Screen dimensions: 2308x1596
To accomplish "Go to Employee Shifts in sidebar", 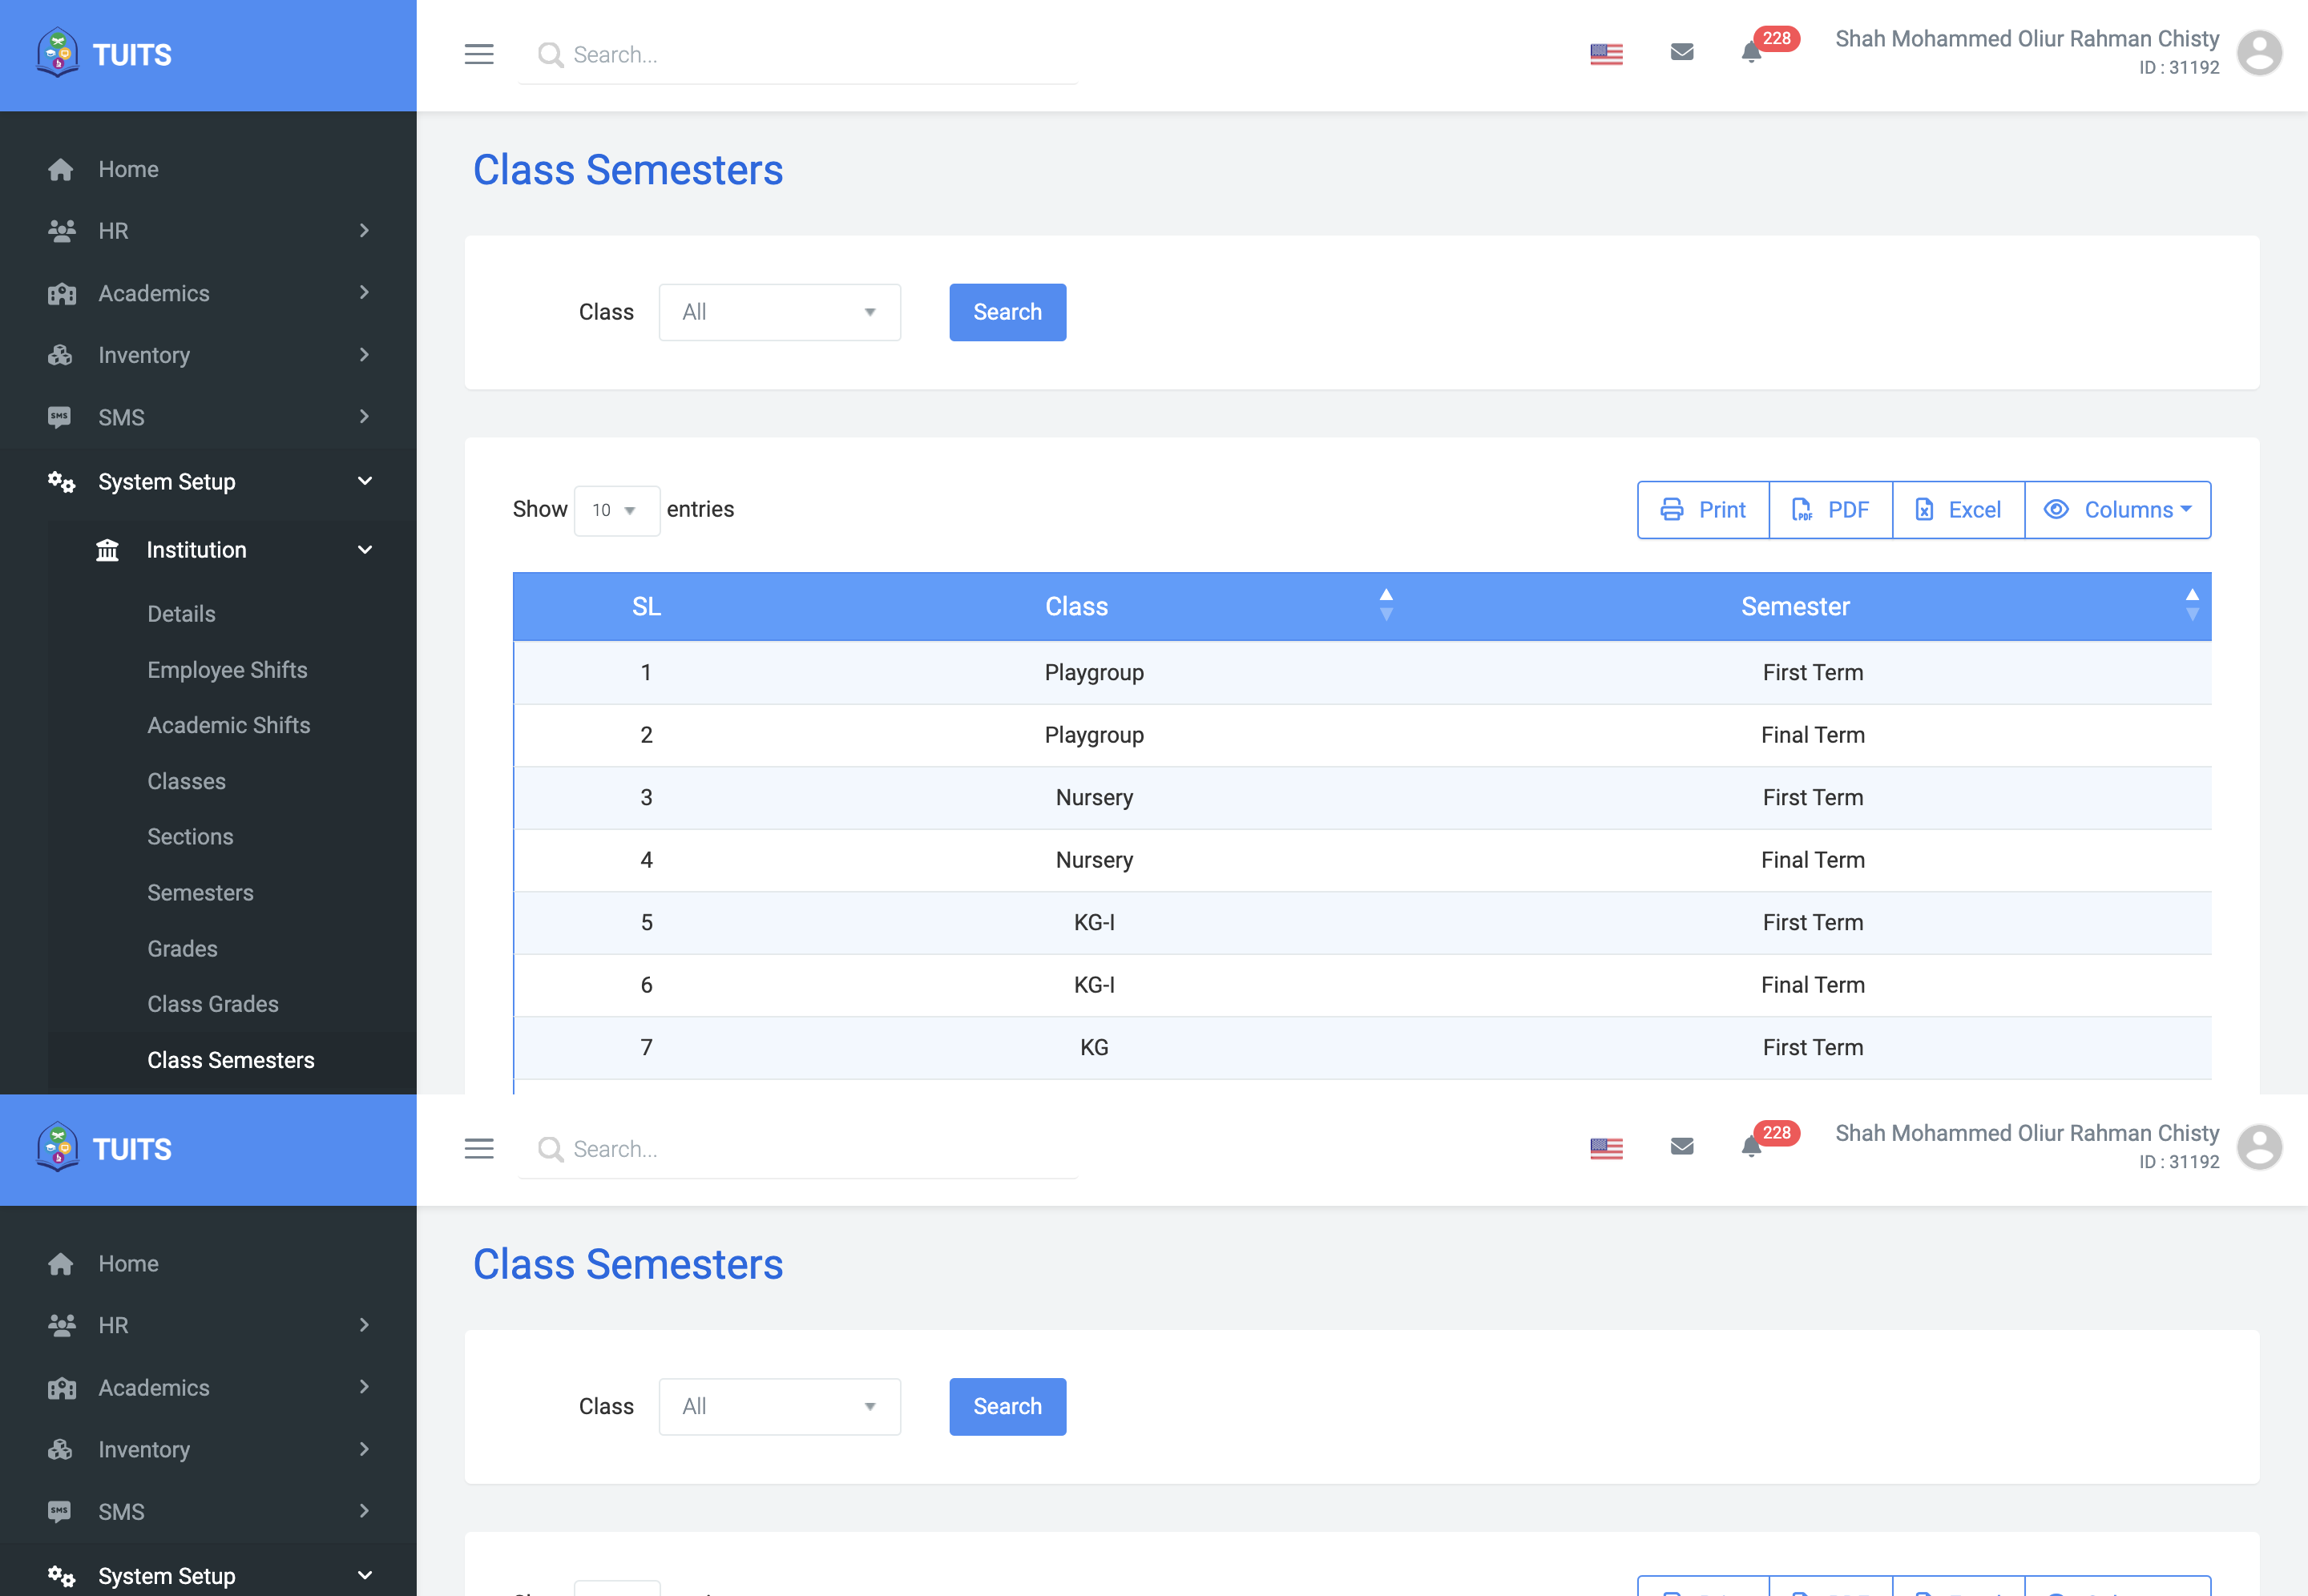I will tap(227, 670).
